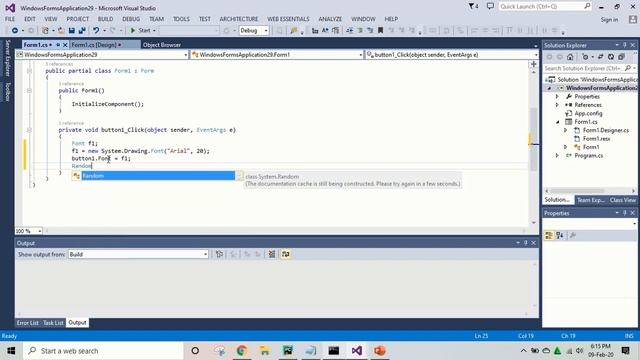This screenshot has height=360, width=640.
Task: Click the Find in Files toolbar icon
Action: pos(293,31)
